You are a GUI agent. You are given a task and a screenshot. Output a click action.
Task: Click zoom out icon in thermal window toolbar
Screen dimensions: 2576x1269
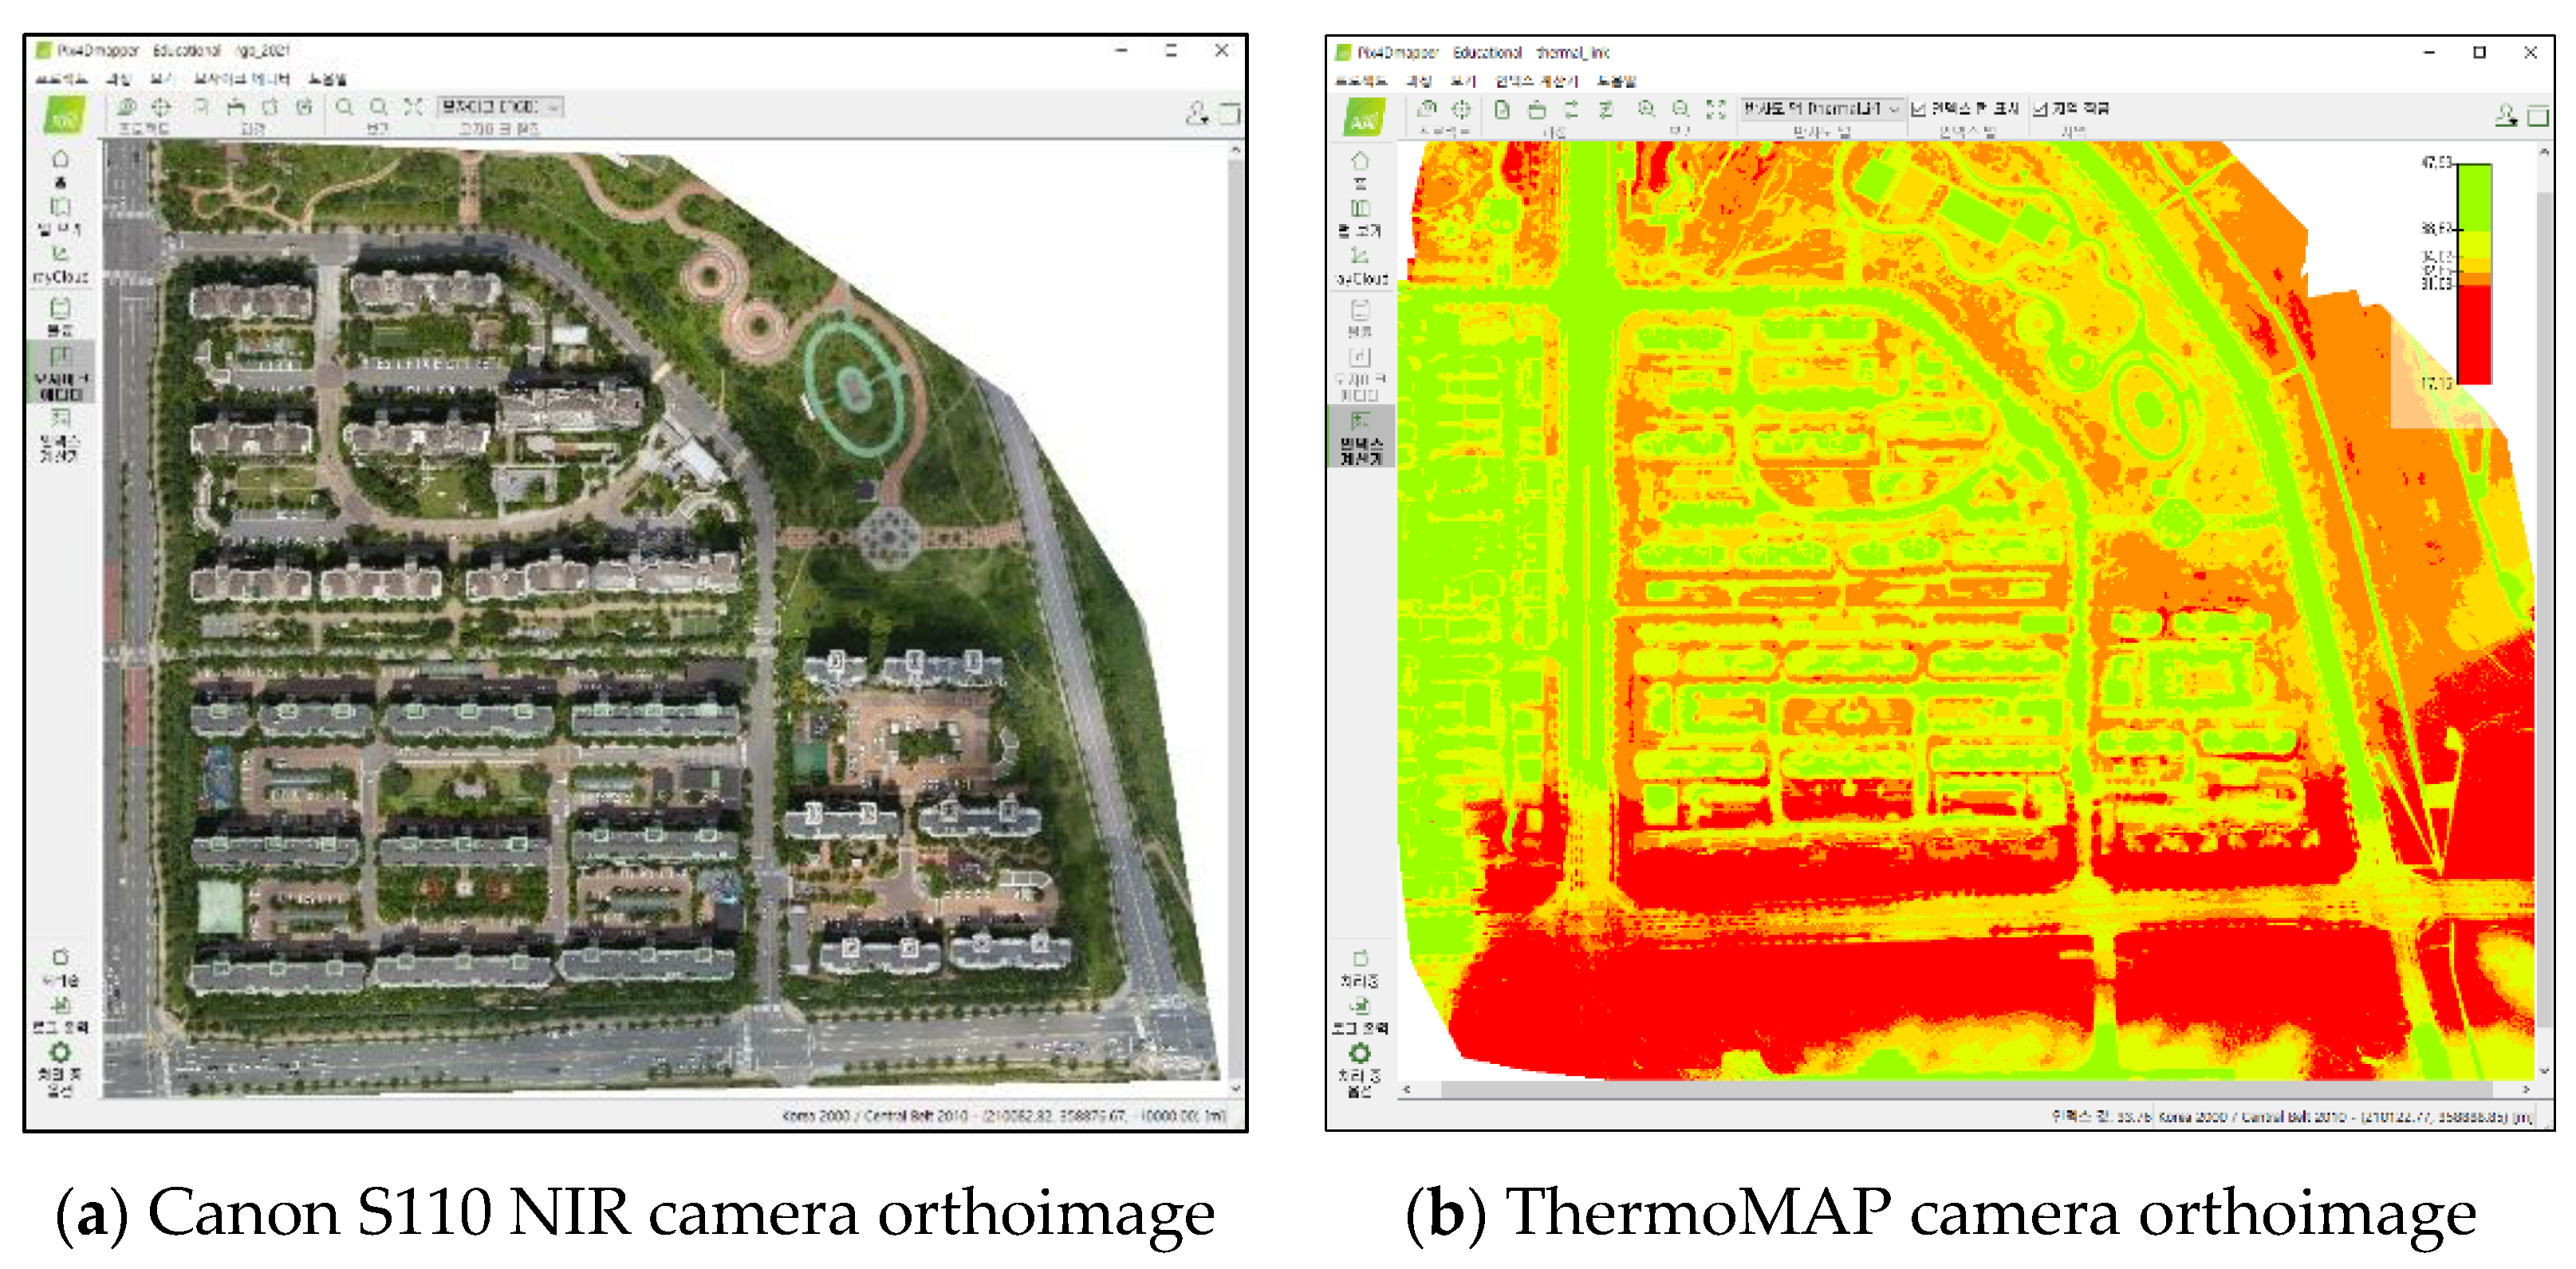pyautogui.click(x=1681, y=109)
